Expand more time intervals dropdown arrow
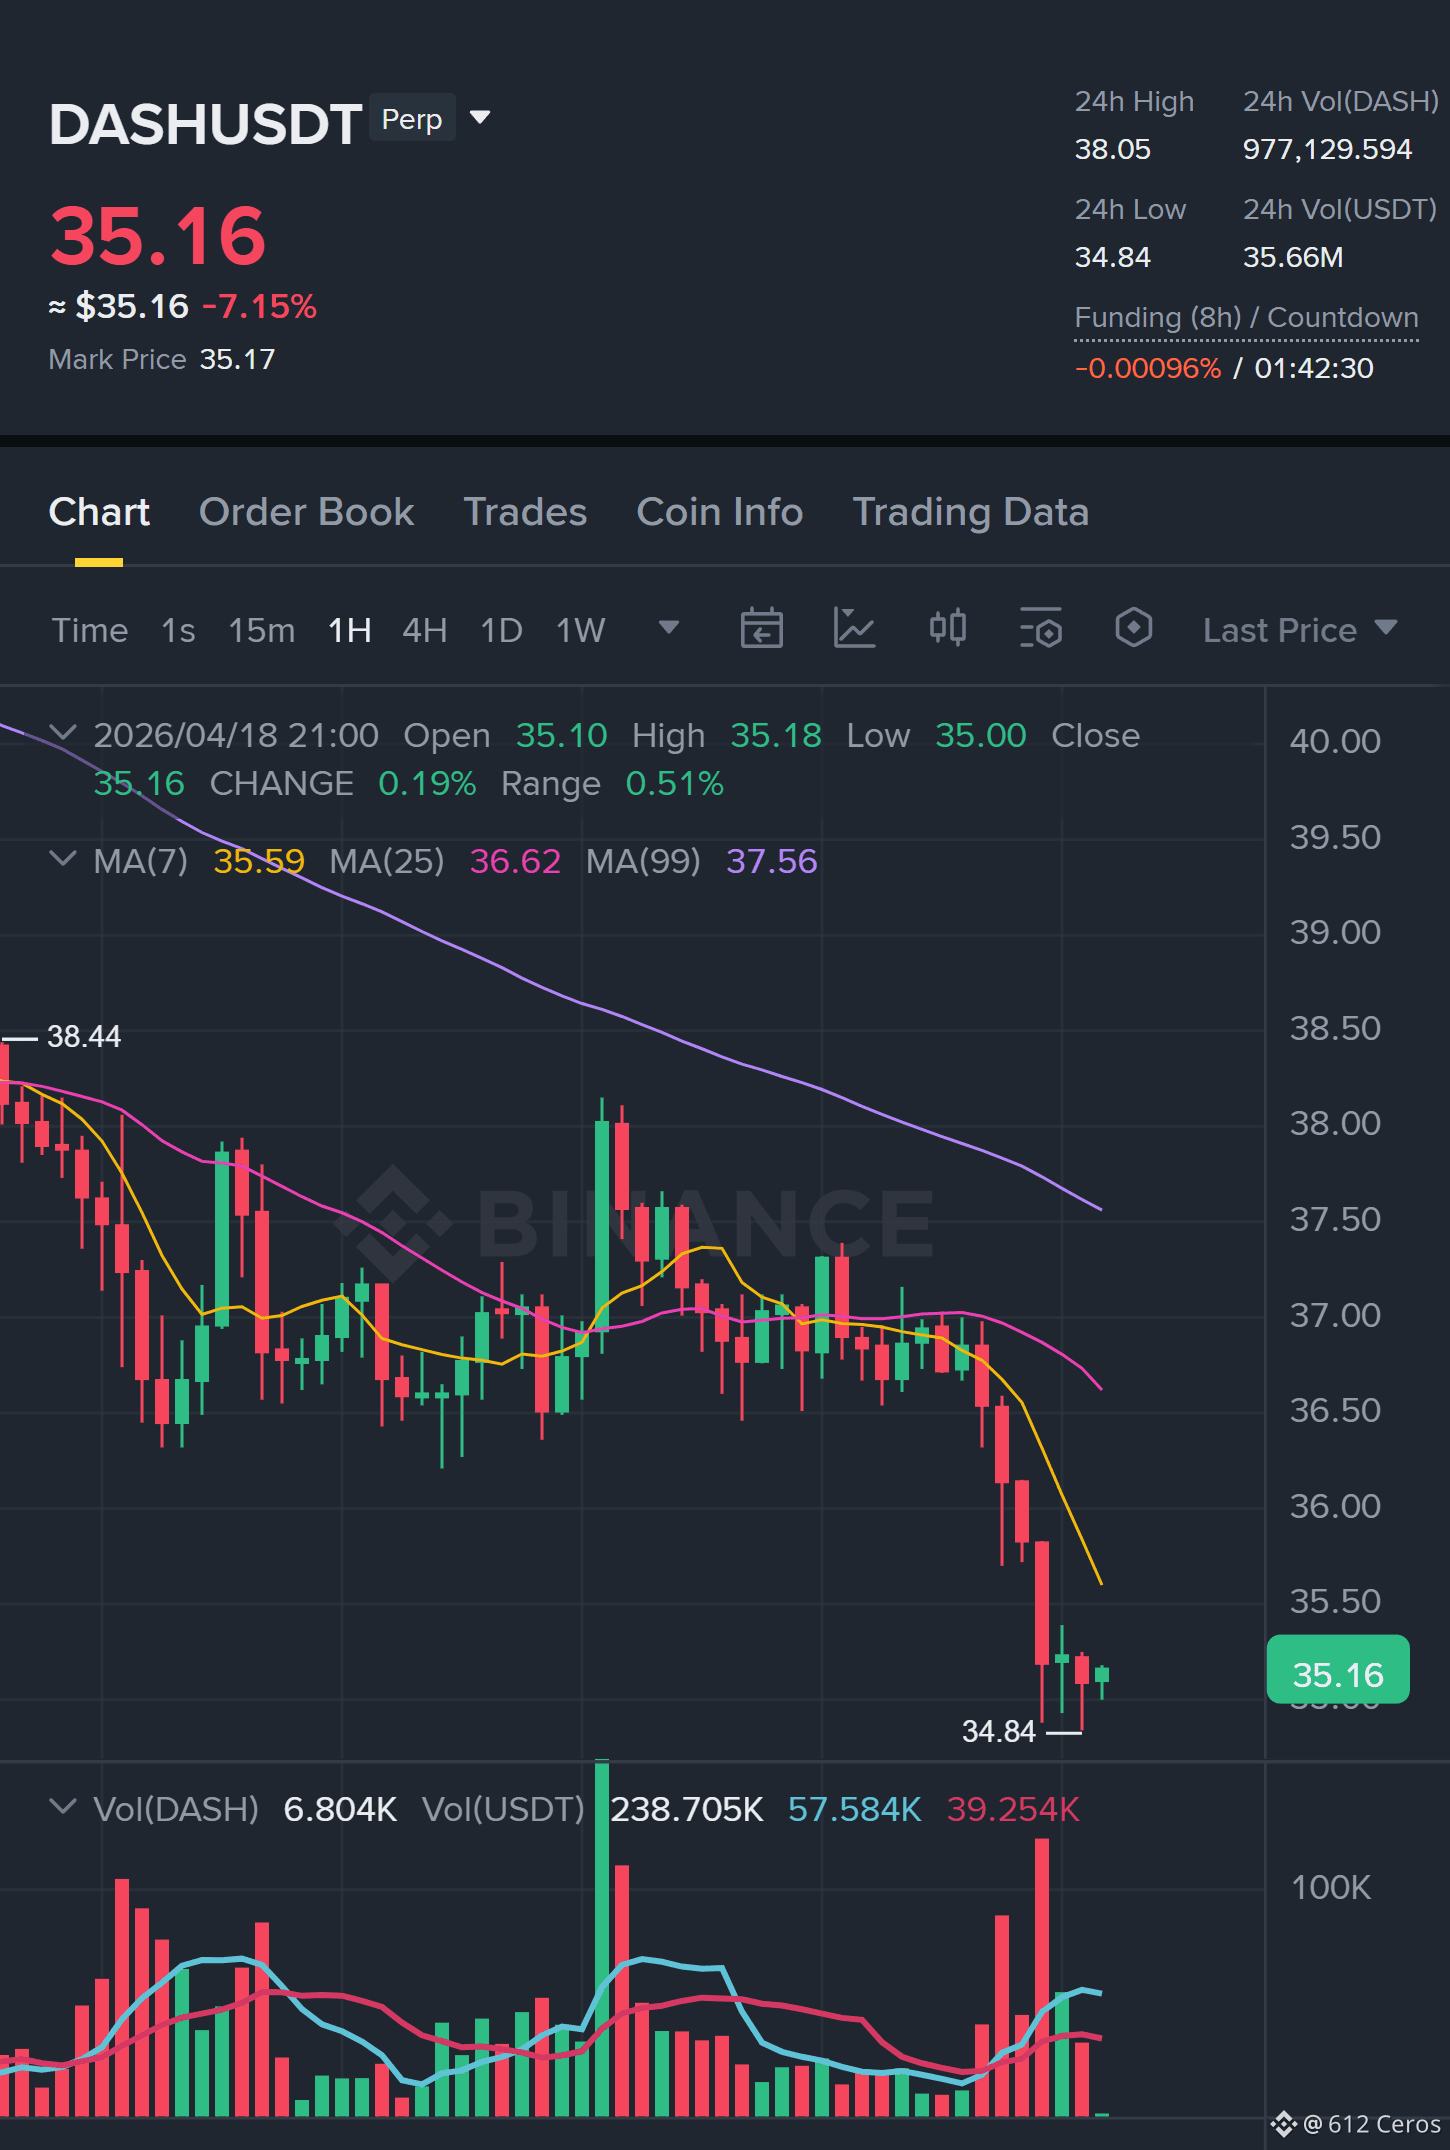This screenshot has width=1450, height=2150. click(x=669, y=628)
